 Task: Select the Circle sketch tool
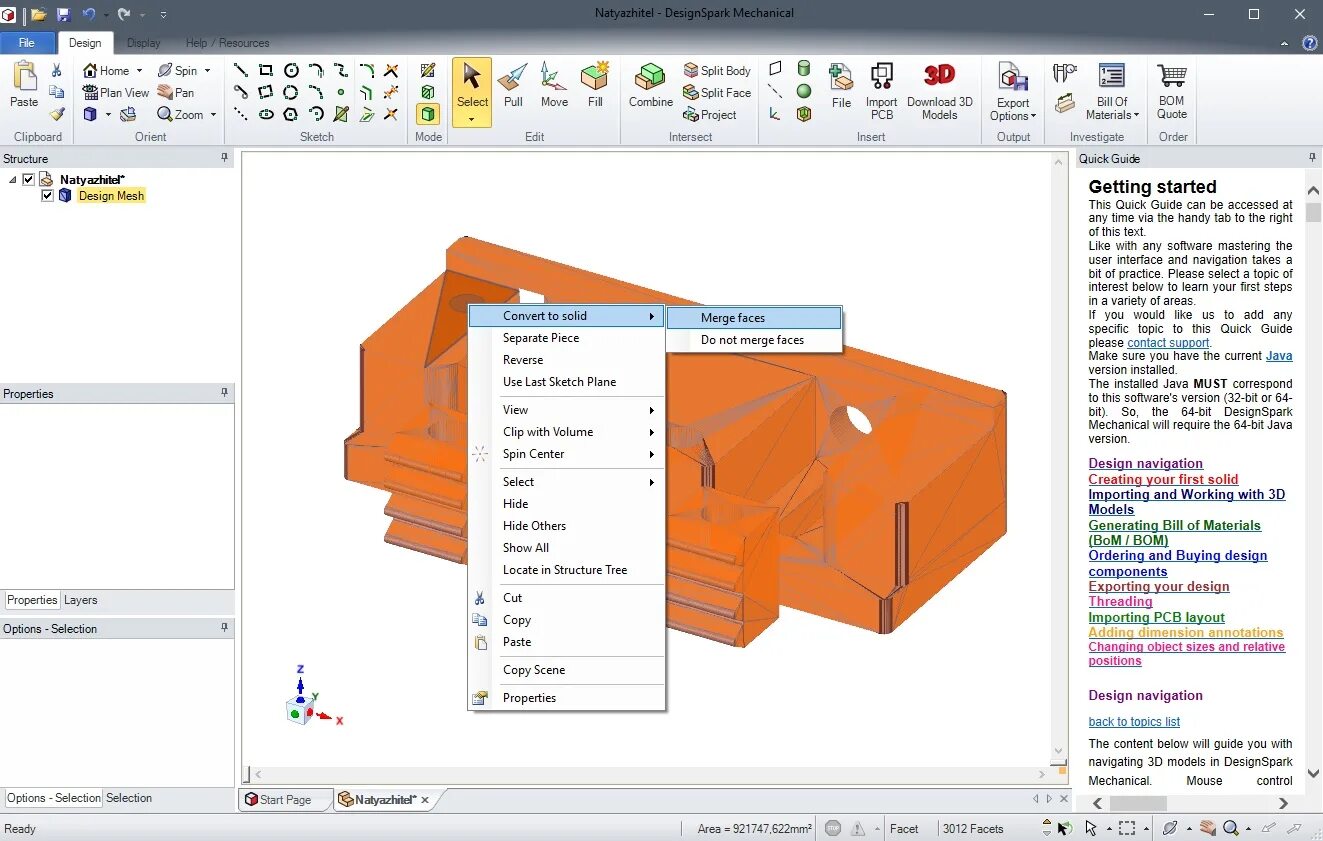(x=291, y=70)
